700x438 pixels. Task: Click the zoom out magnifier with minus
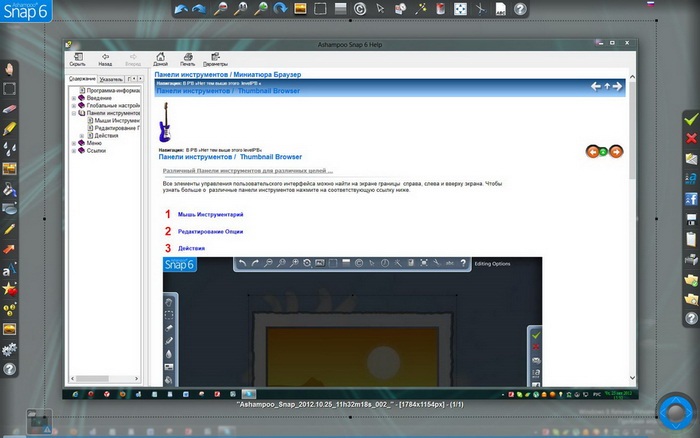(x=220, y=9)
